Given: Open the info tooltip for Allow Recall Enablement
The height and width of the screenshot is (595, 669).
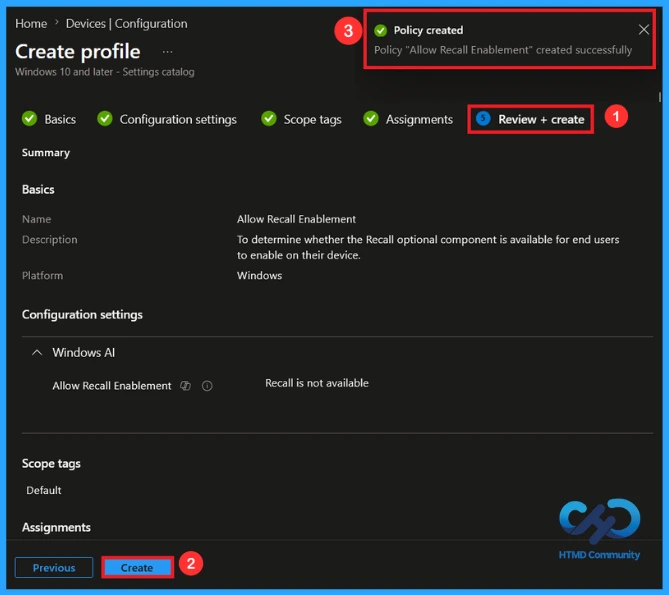Looking at the screenshot, I should pyautogui.click(x=207, y=386).
